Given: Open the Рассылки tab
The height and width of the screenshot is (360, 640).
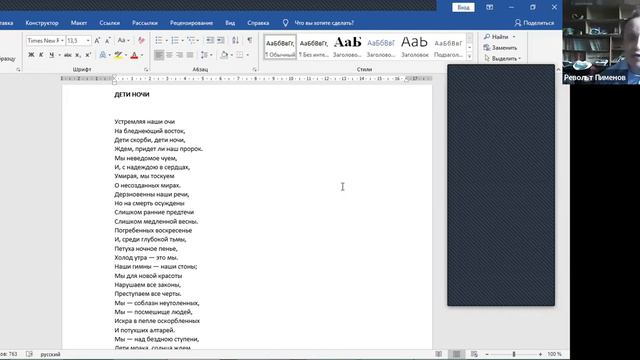Looking at the screenshot, I should pos(144,23).
